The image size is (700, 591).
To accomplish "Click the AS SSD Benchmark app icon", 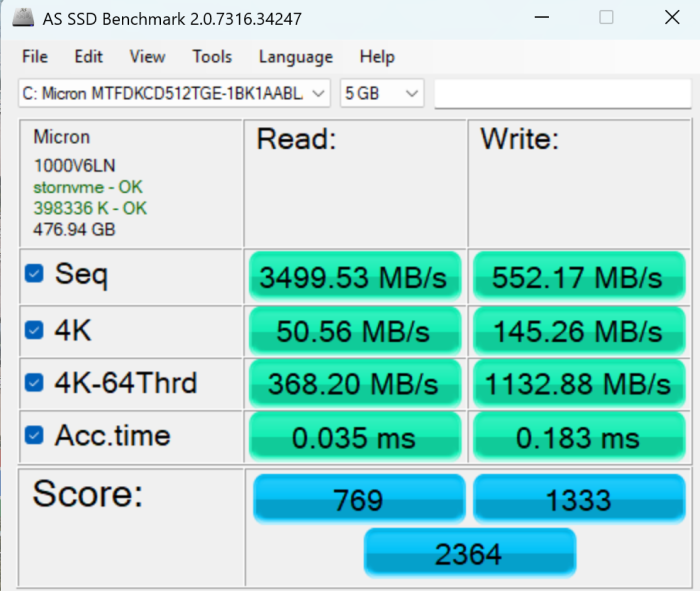I will pyautogui.click(x=22, y=19).
